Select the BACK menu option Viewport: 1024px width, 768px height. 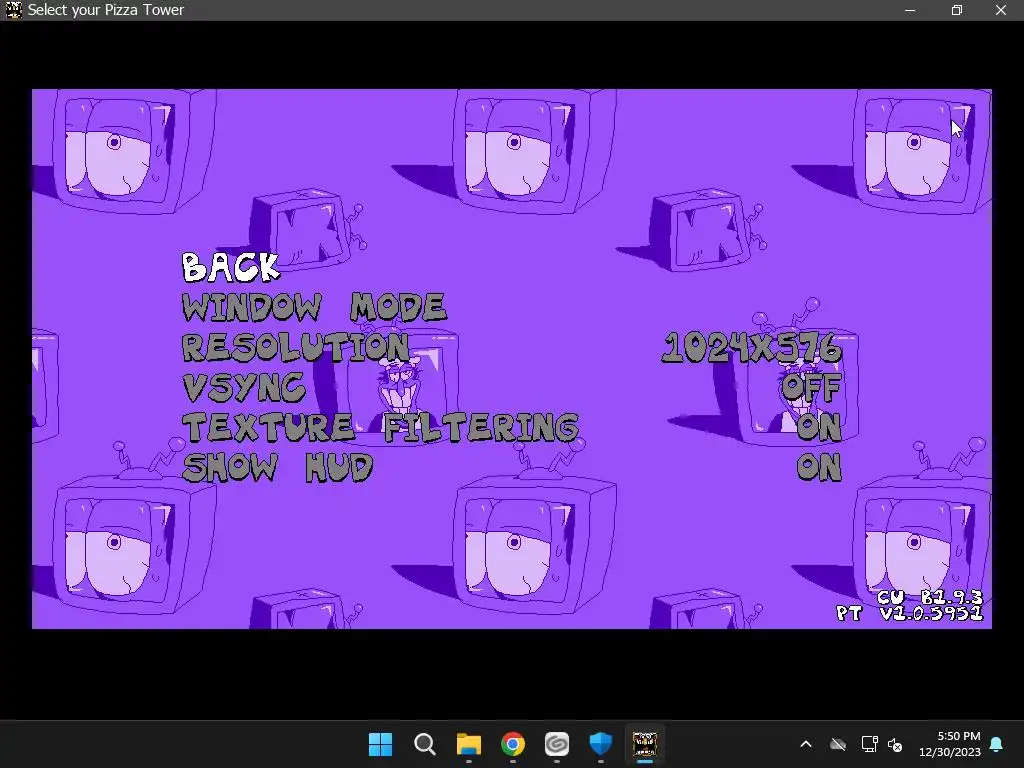coord(231,267)
